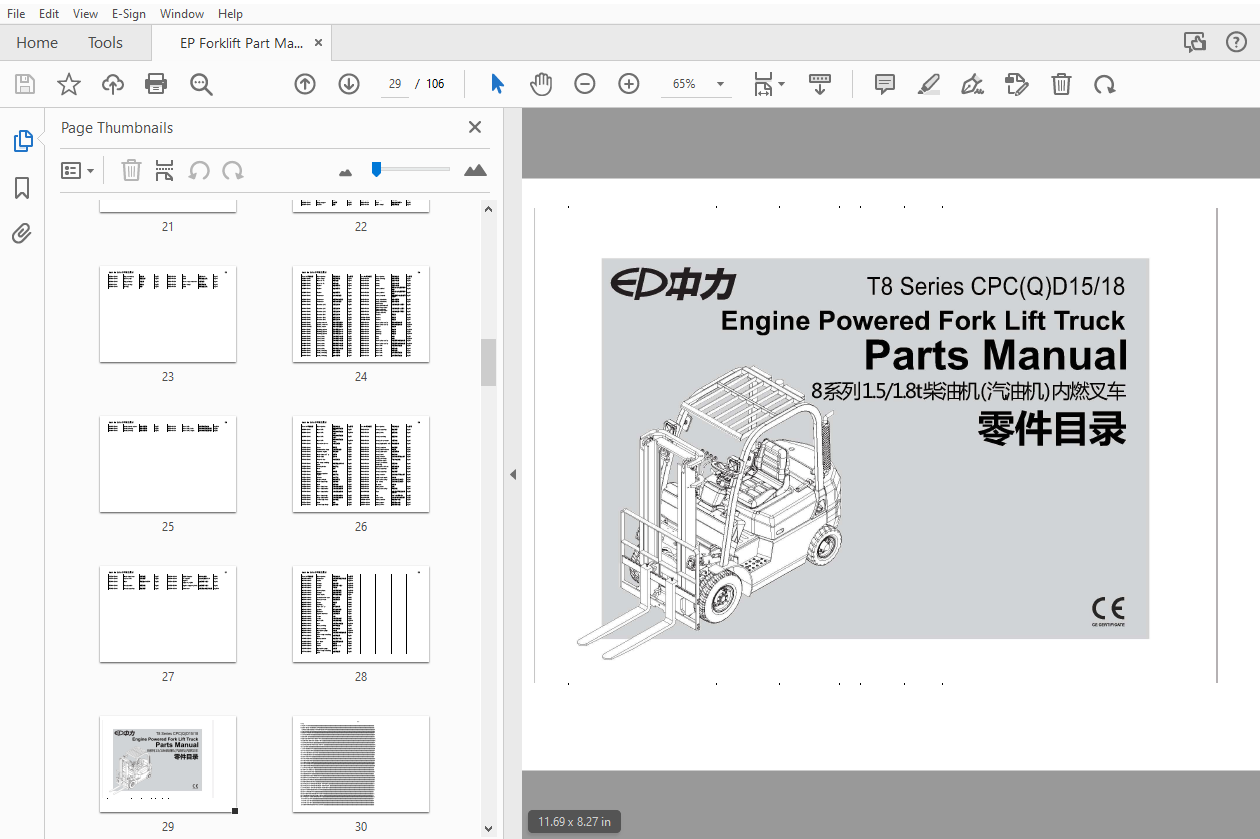The image size is (1260, 839).
Task: Open the Edit menu
Action: coord(49,14)
